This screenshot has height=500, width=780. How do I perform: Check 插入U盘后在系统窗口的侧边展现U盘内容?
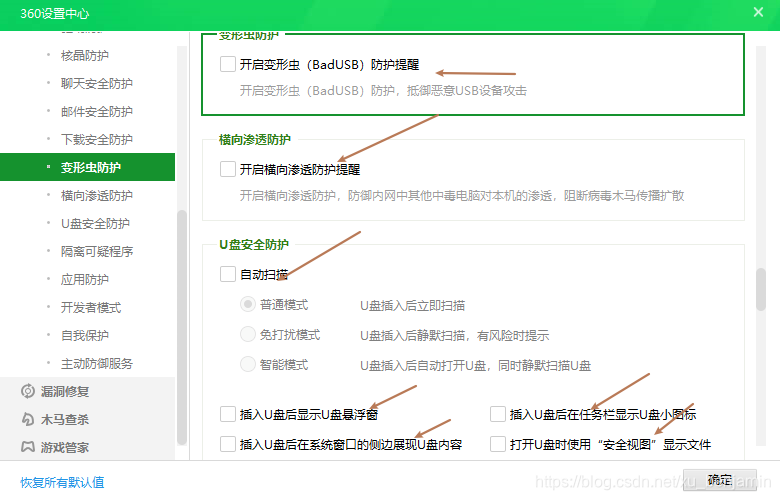(228, 444)
